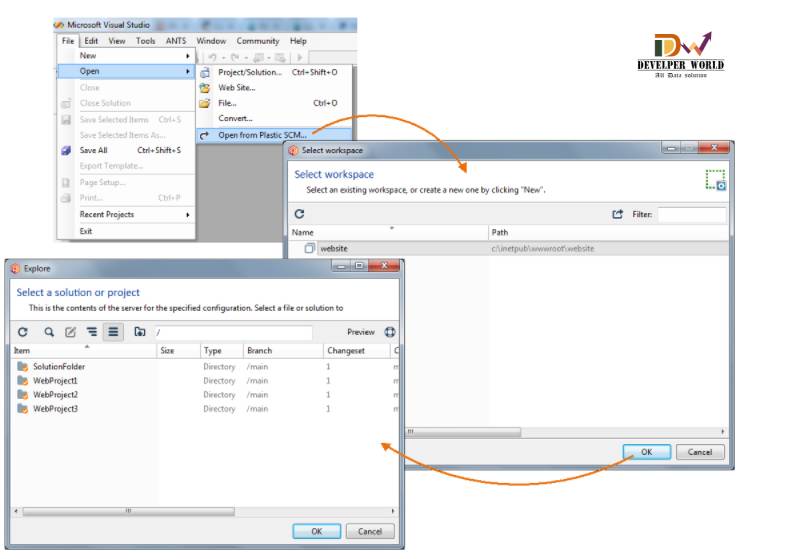Choose Open from Plastic SCM...

pyautogui.click(x=274, y=135)
